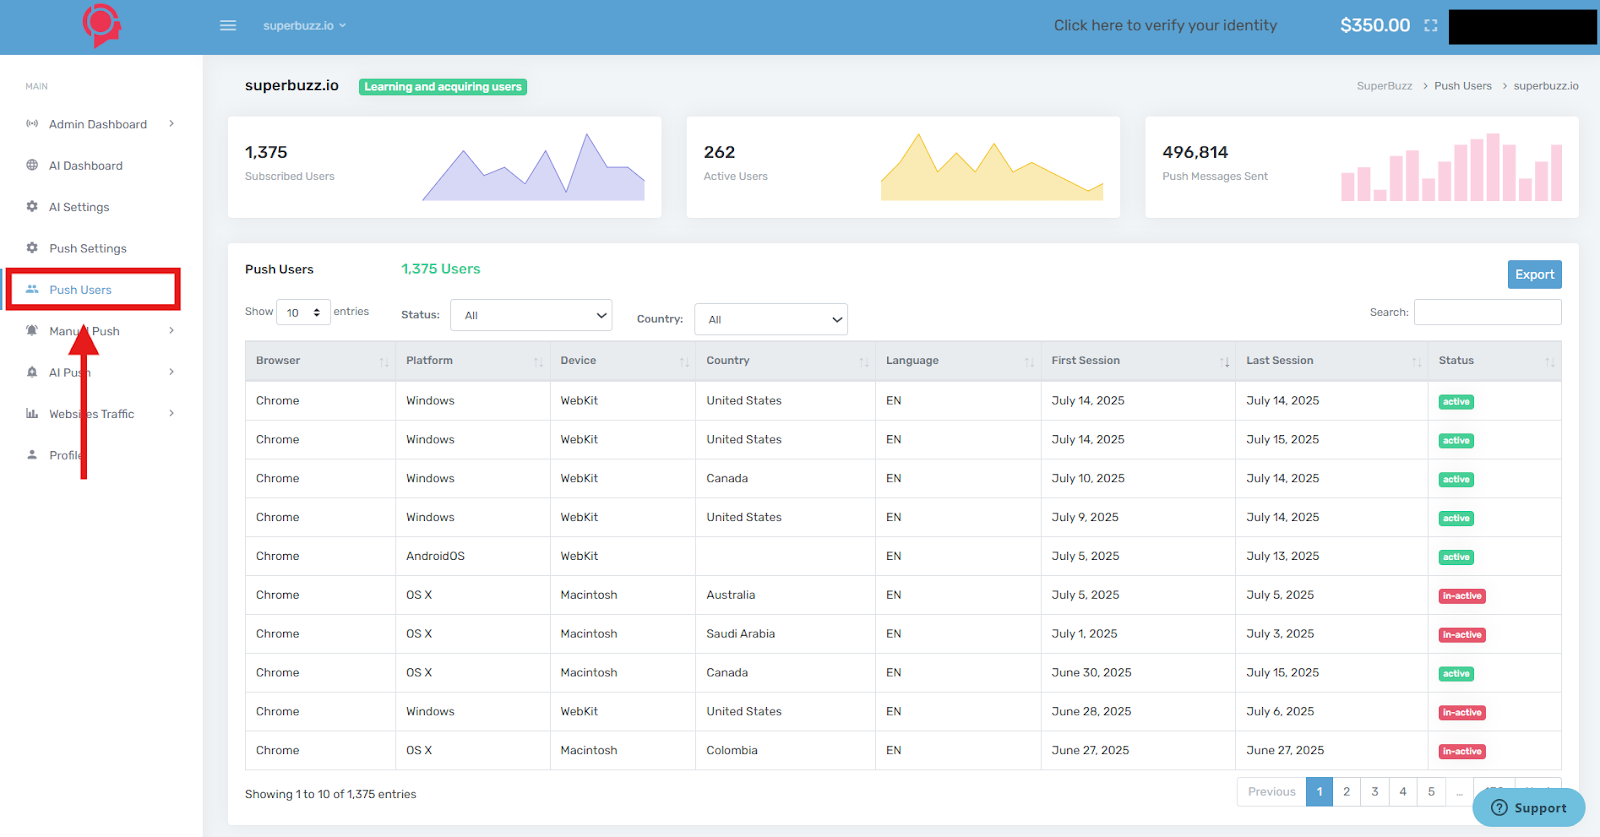
Task: Click the Profile person icon
Action: 32,454
